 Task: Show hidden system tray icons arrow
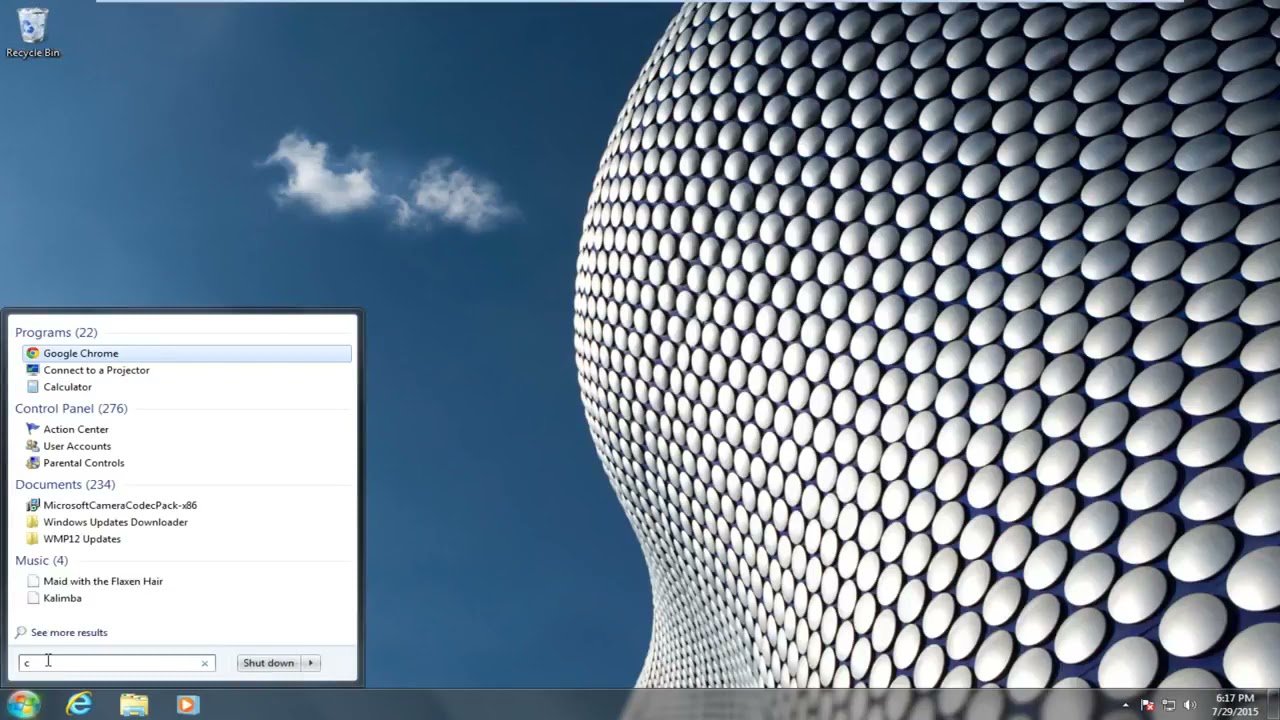(1125, 705)
